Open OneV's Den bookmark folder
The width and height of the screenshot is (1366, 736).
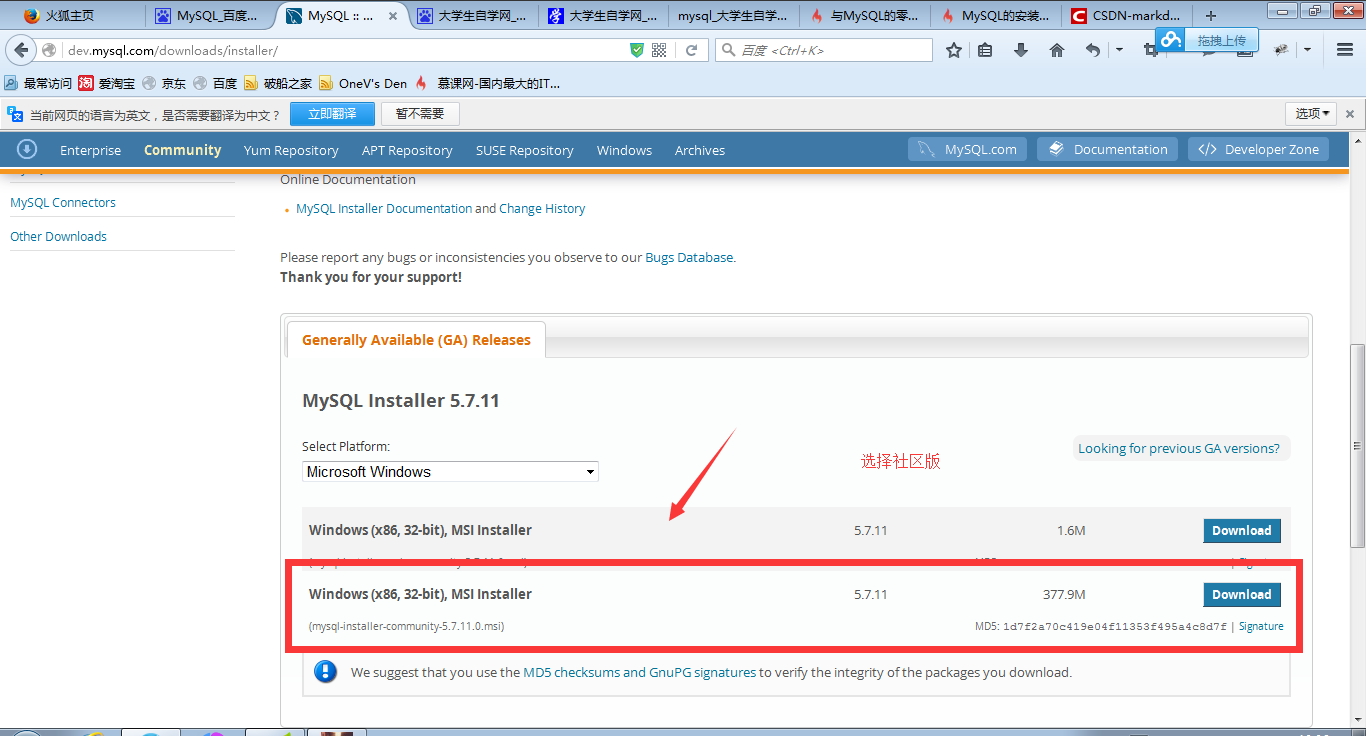point(363,84)
